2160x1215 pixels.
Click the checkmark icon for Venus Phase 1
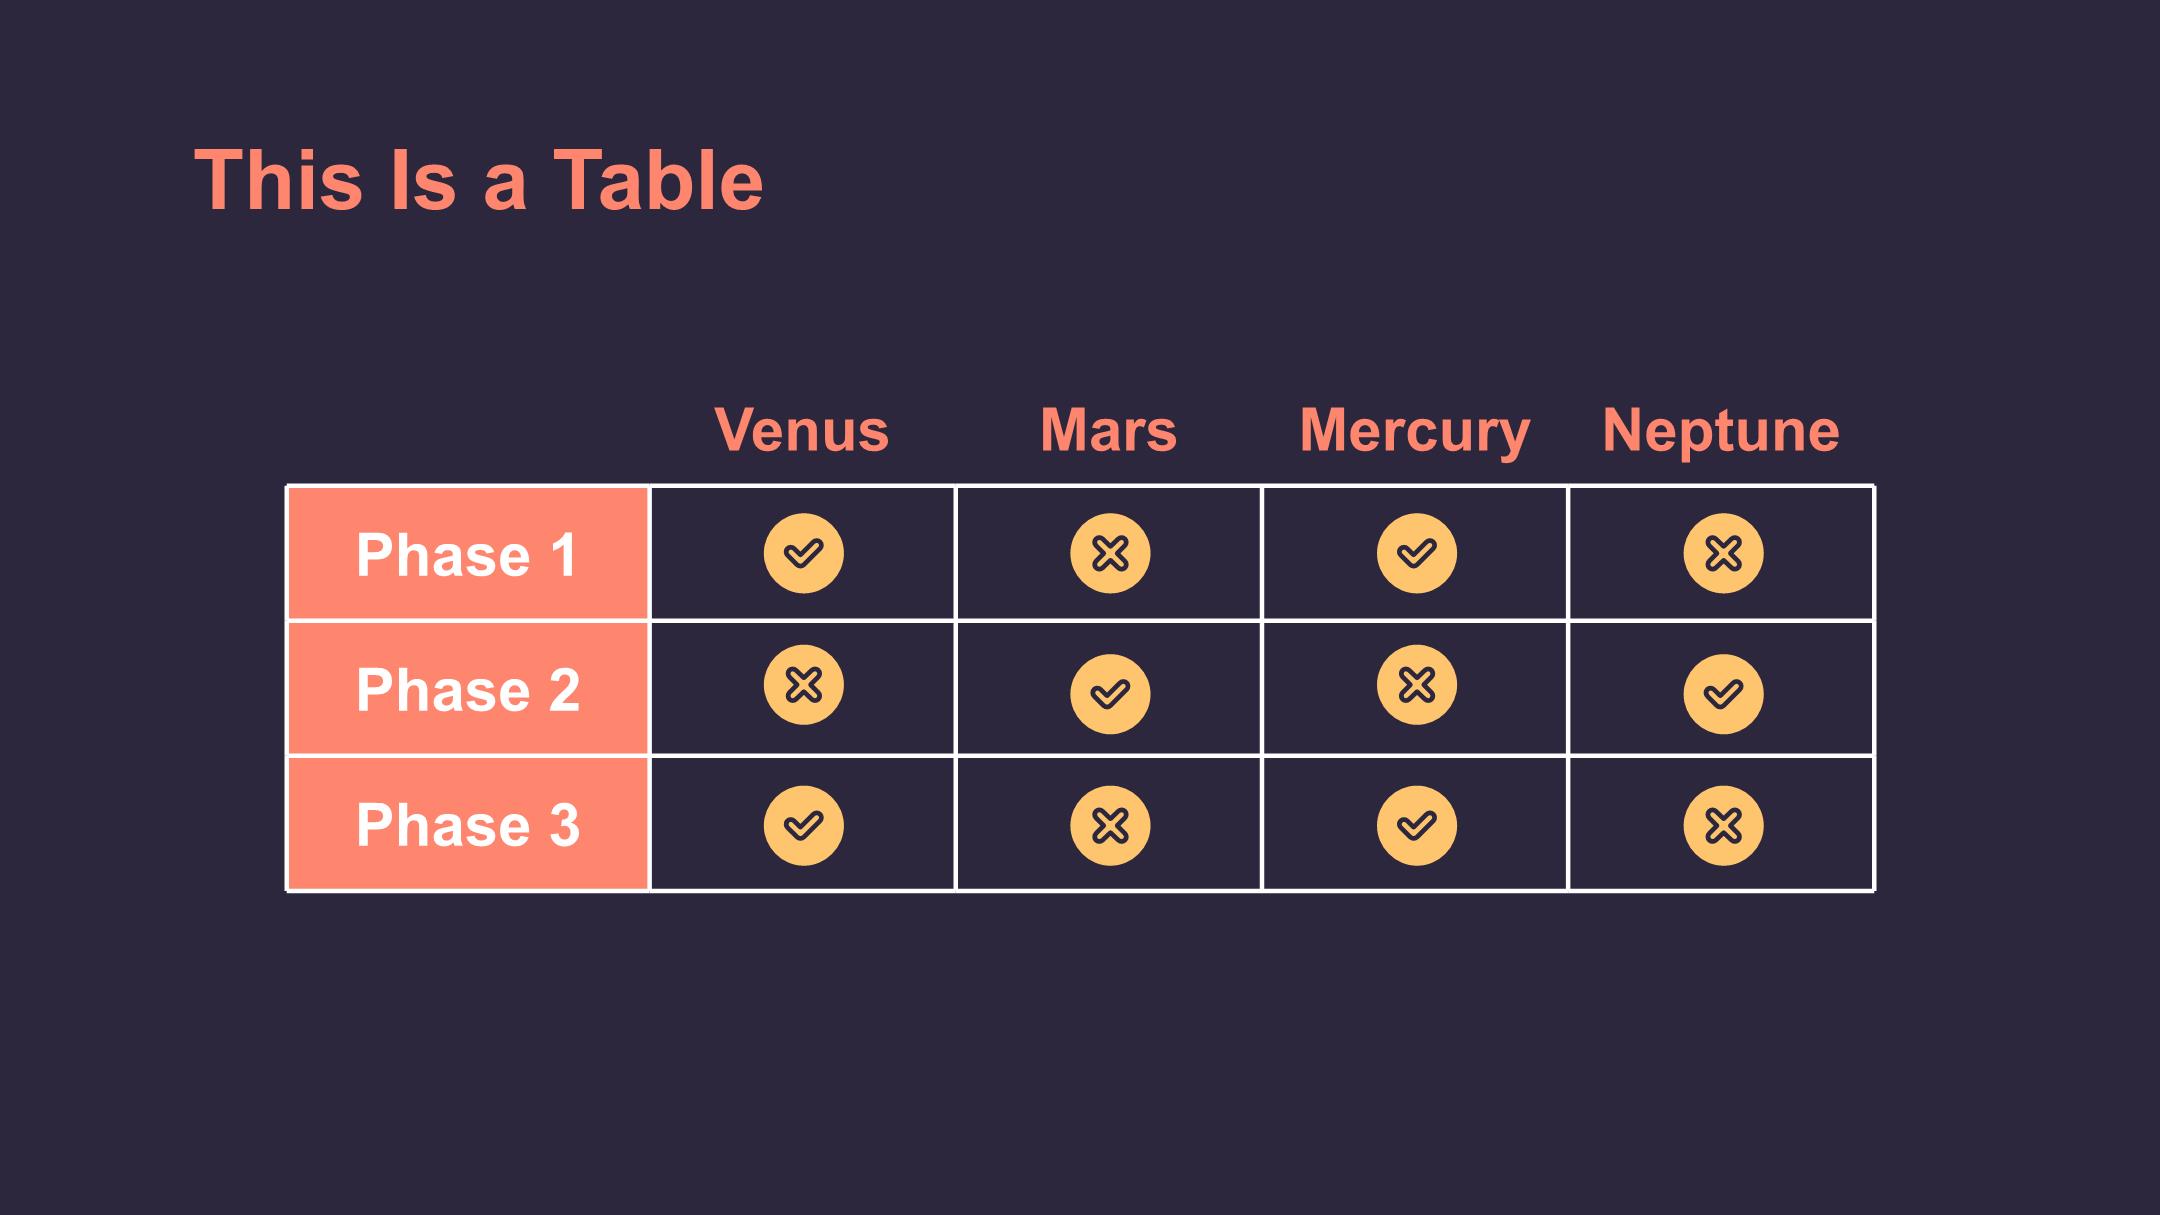pyautogui.click(x=803, y=553)
